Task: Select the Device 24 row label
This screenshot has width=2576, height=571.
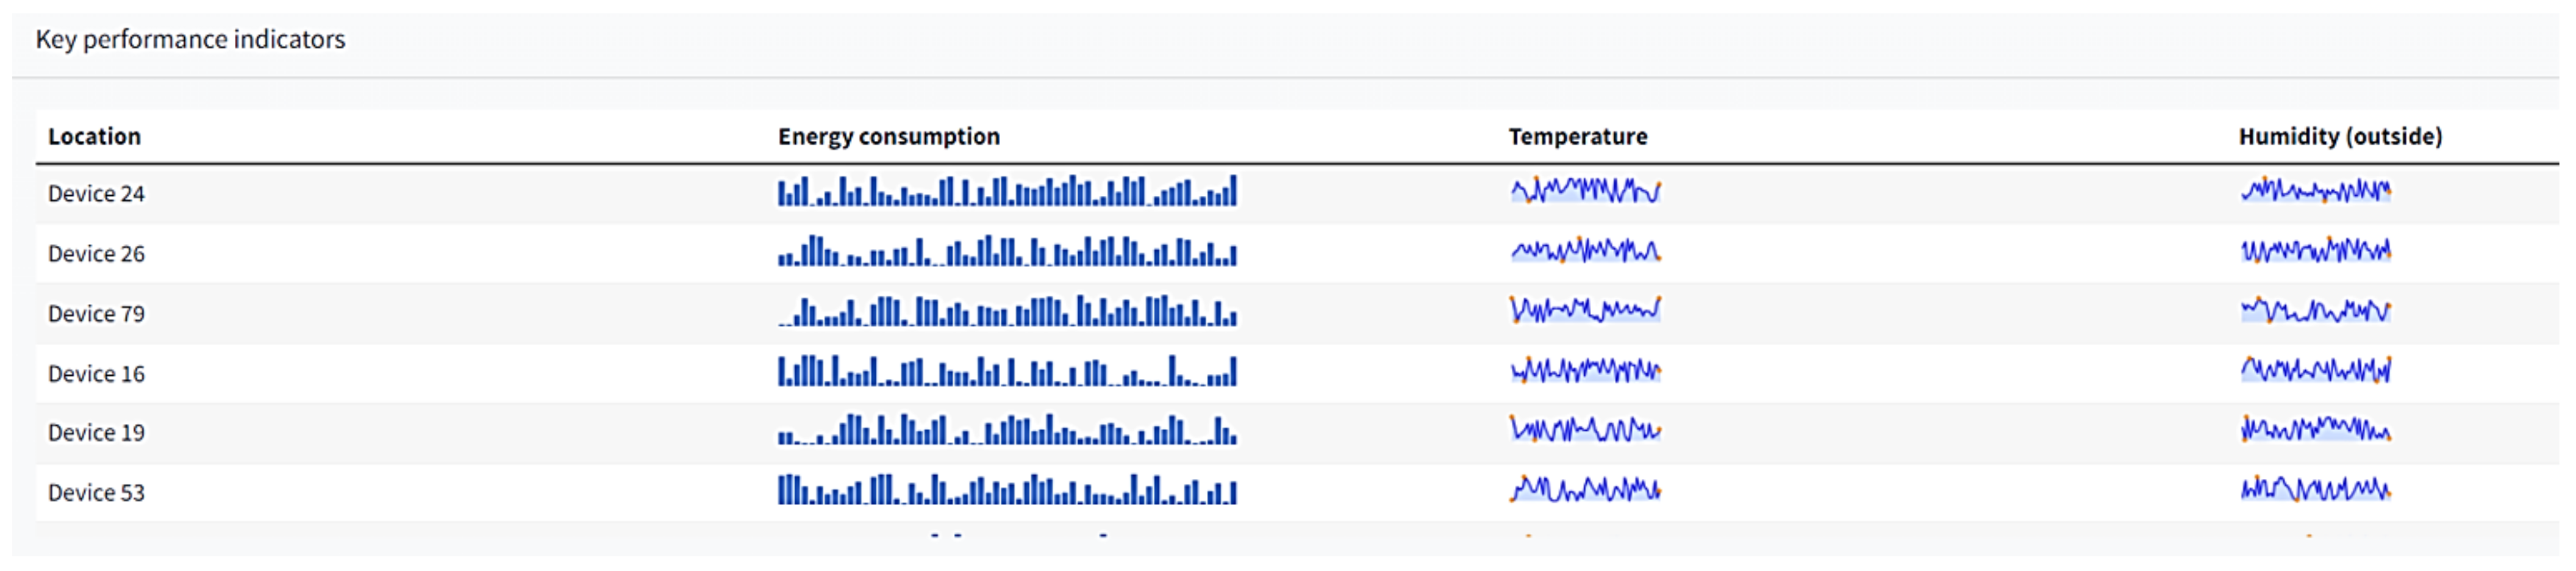Action: point(96,194)
